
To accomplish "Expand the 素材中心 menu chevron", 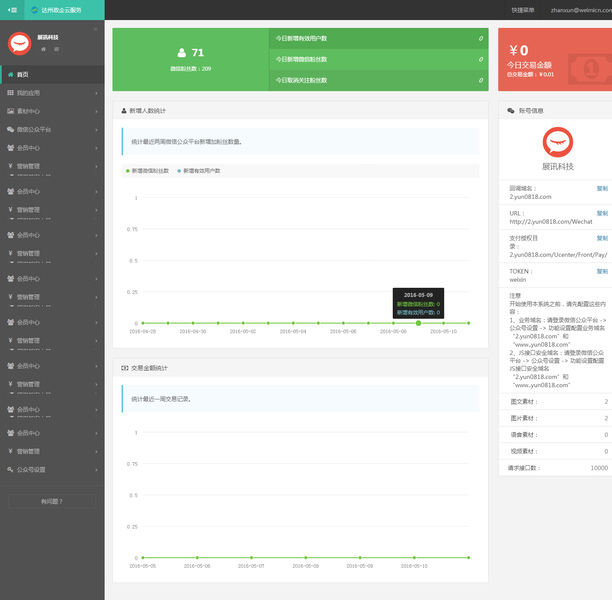I will pyautogui.click(x=96, y=112).
